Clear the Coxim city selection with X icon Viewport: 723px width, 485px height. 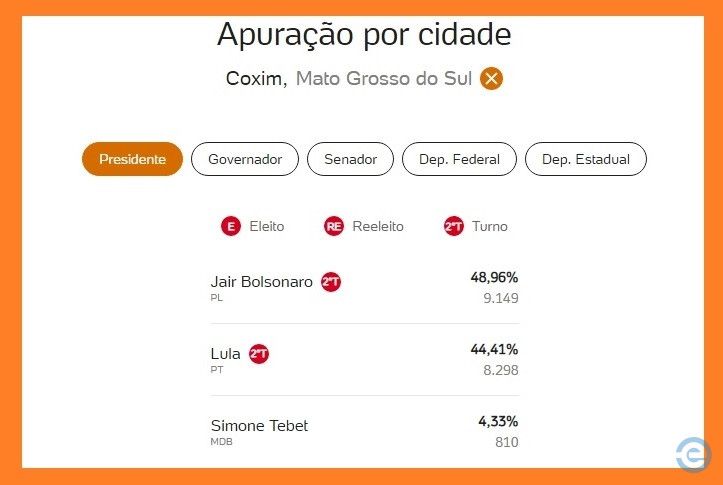[x=491, y=78]
